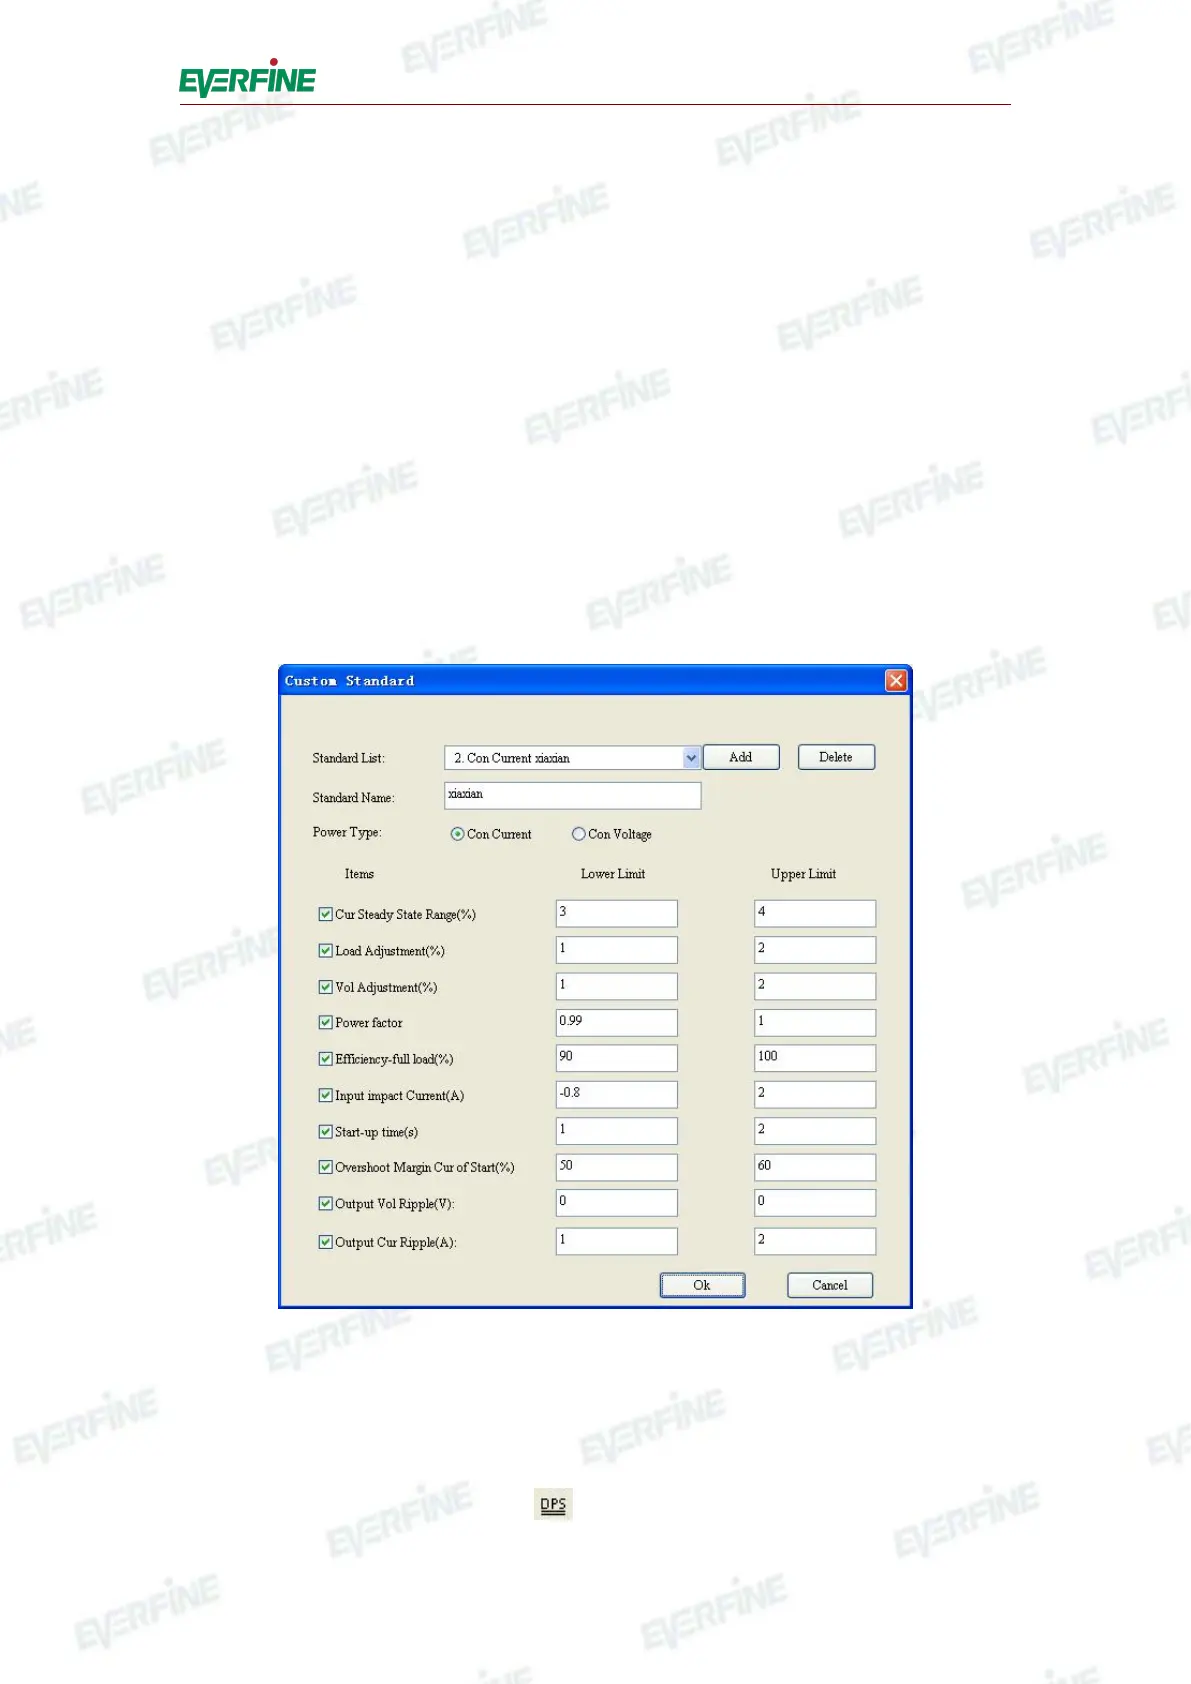Click Load Adjustment lower limit field
The image size is (1191, 1684).
[616, 949]
